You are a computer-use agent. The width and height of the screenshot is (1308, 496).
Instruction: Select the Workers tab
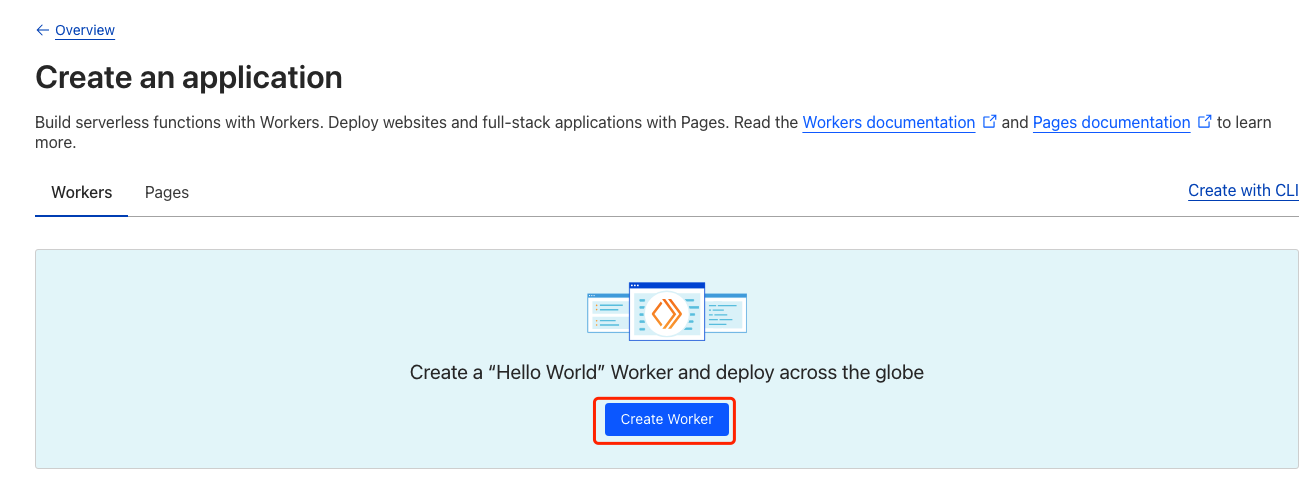[x=82, y=192]
